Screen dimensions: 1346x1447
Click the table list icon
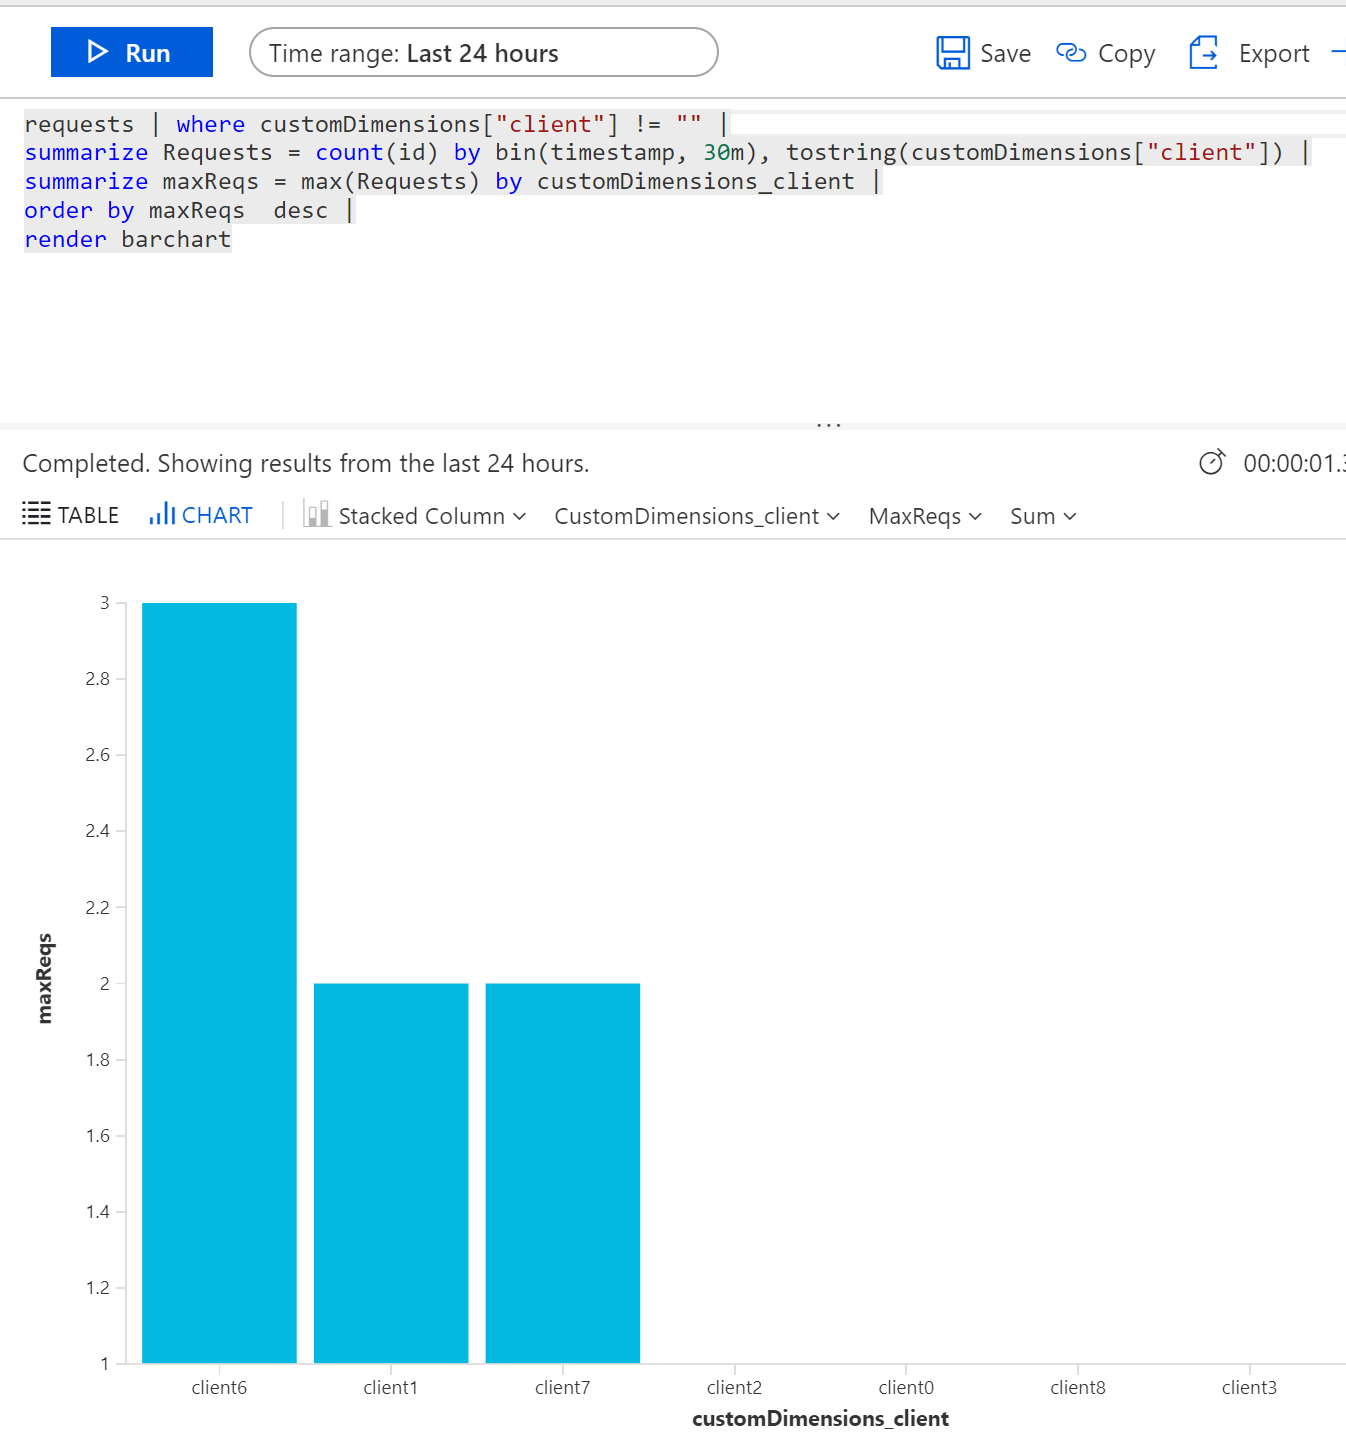click(36, 514)
